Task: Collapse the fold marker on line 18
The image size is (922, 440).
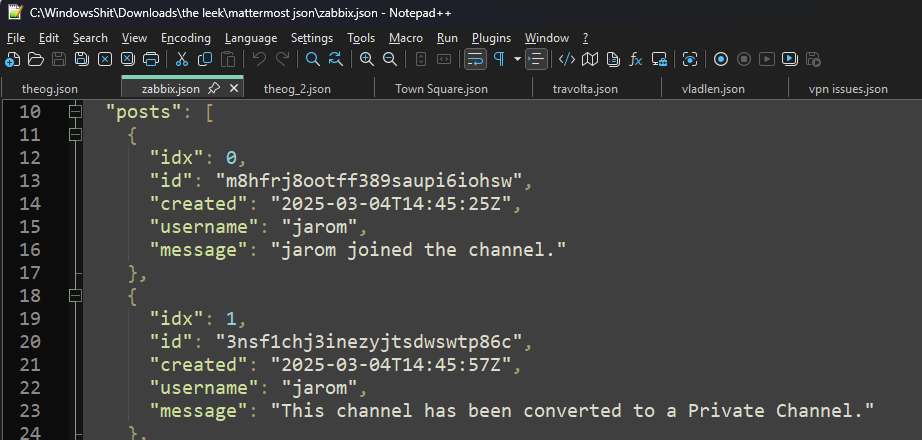Action: 75,296
